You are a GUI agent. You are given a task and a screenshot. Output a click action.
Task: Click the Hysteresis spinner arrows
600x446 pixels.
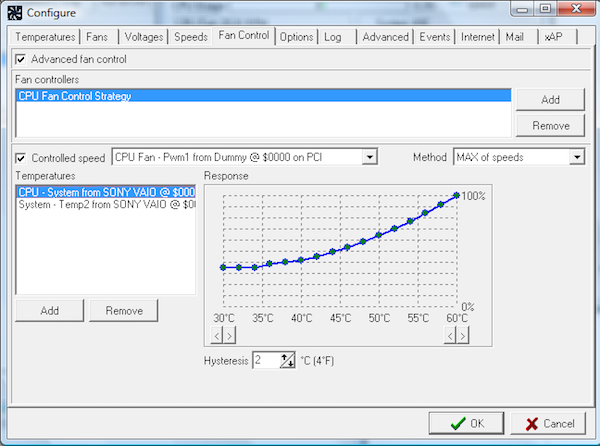287,360
